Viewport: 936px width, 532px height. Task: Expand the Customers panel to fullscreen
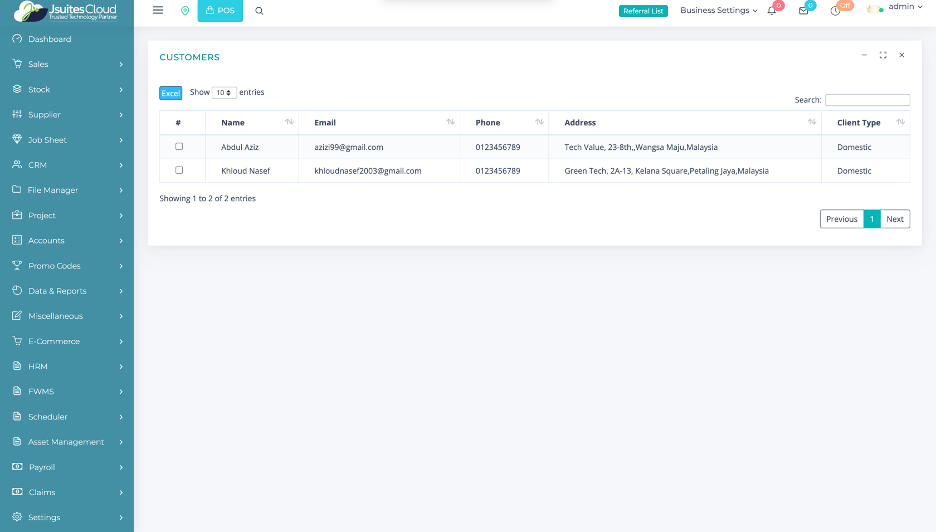click(x=883, y=55)
